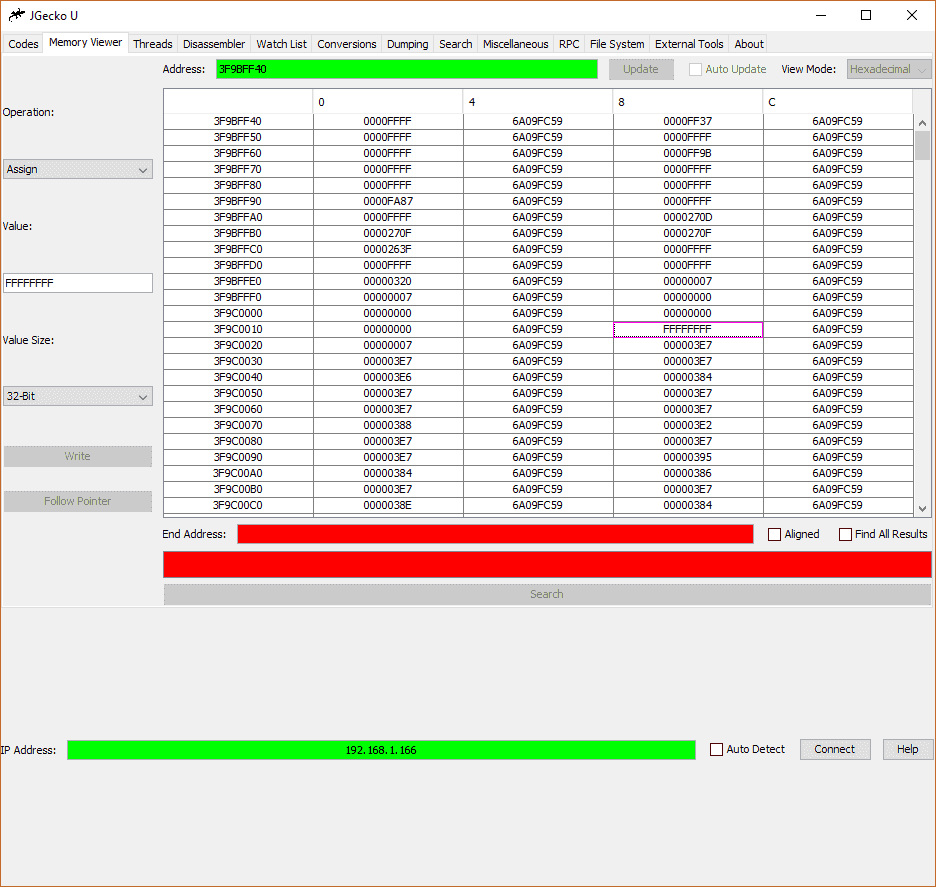Open the About tab
This screenshot has height=887, width=936.
tap(749, 44)
